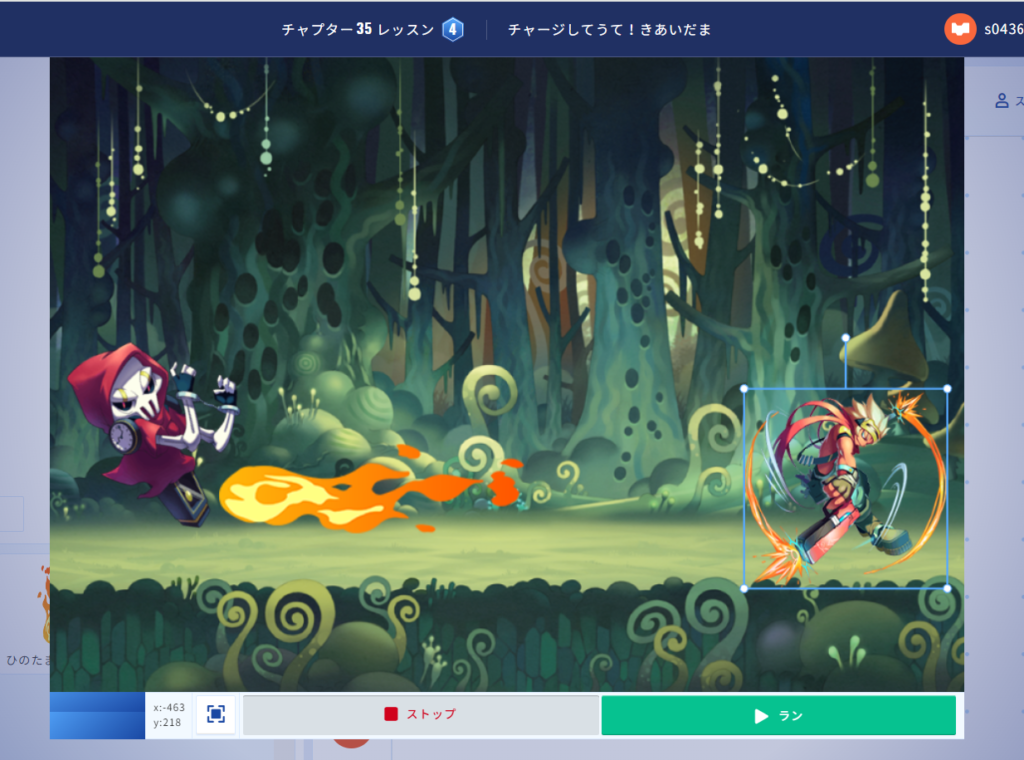Select the red-hooded skeleton sprite
This screenshot has height=760, width=1024.
click(x=153, y=434)
